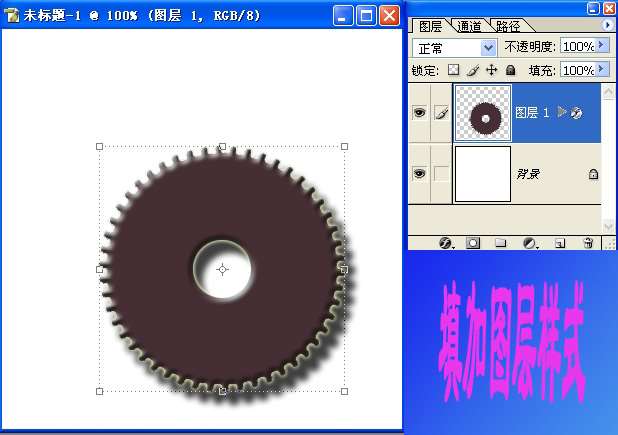
Task: Click the layers panel scroll up arrow
Action: pyautogui.click(x=608, y=92)
